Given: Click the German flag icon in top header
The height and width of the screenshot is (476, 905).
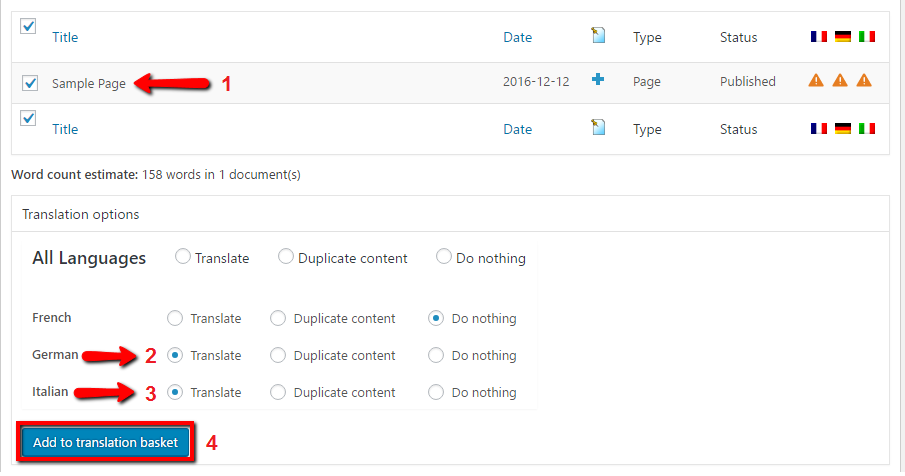Looking at the screenshot, I should coord(843,37).
